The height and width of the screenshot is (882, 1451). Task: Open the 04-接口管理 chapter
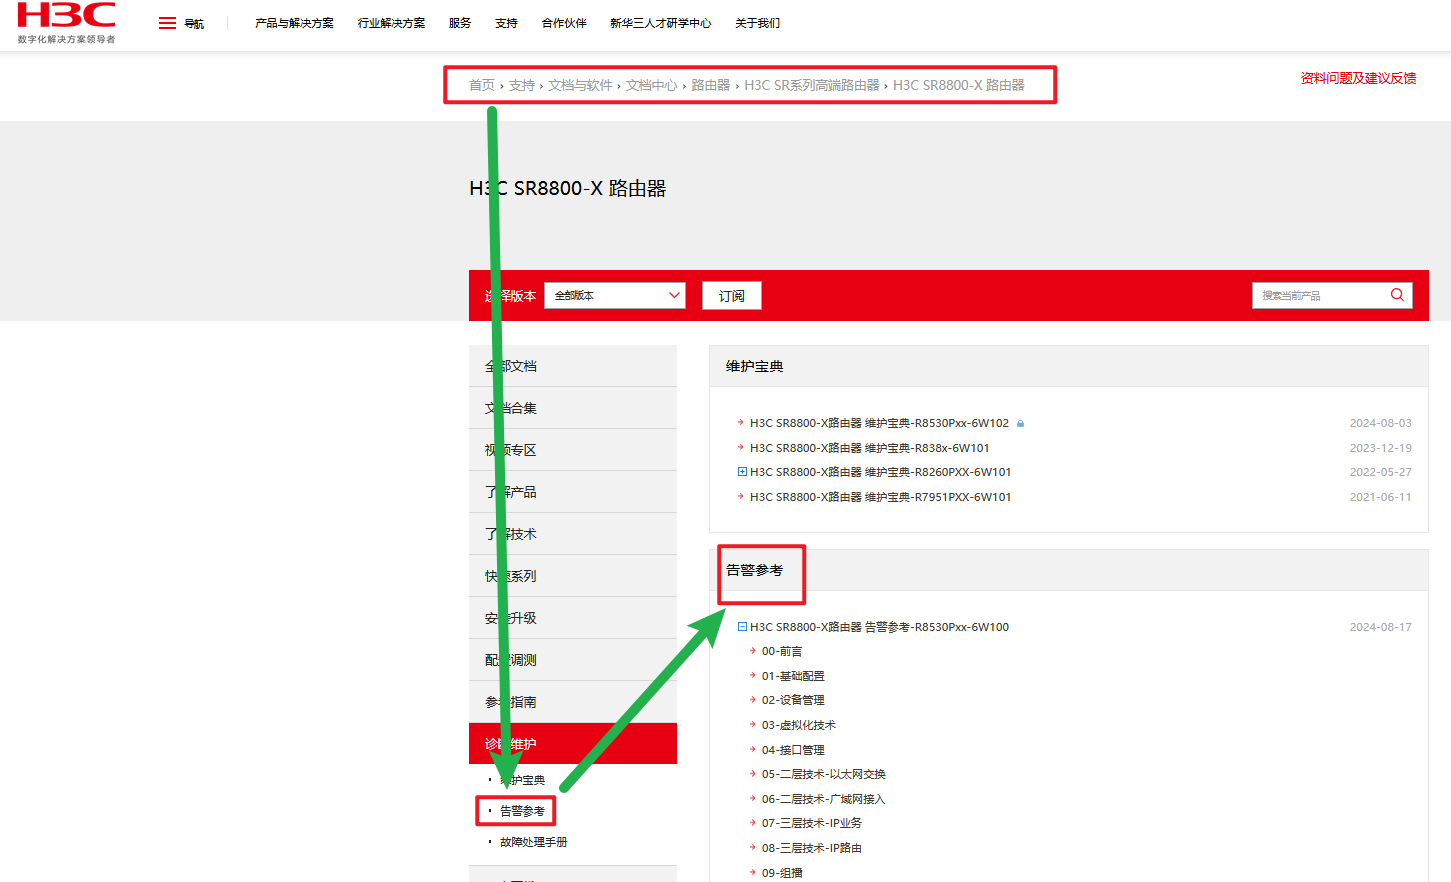tap(793, 750)
